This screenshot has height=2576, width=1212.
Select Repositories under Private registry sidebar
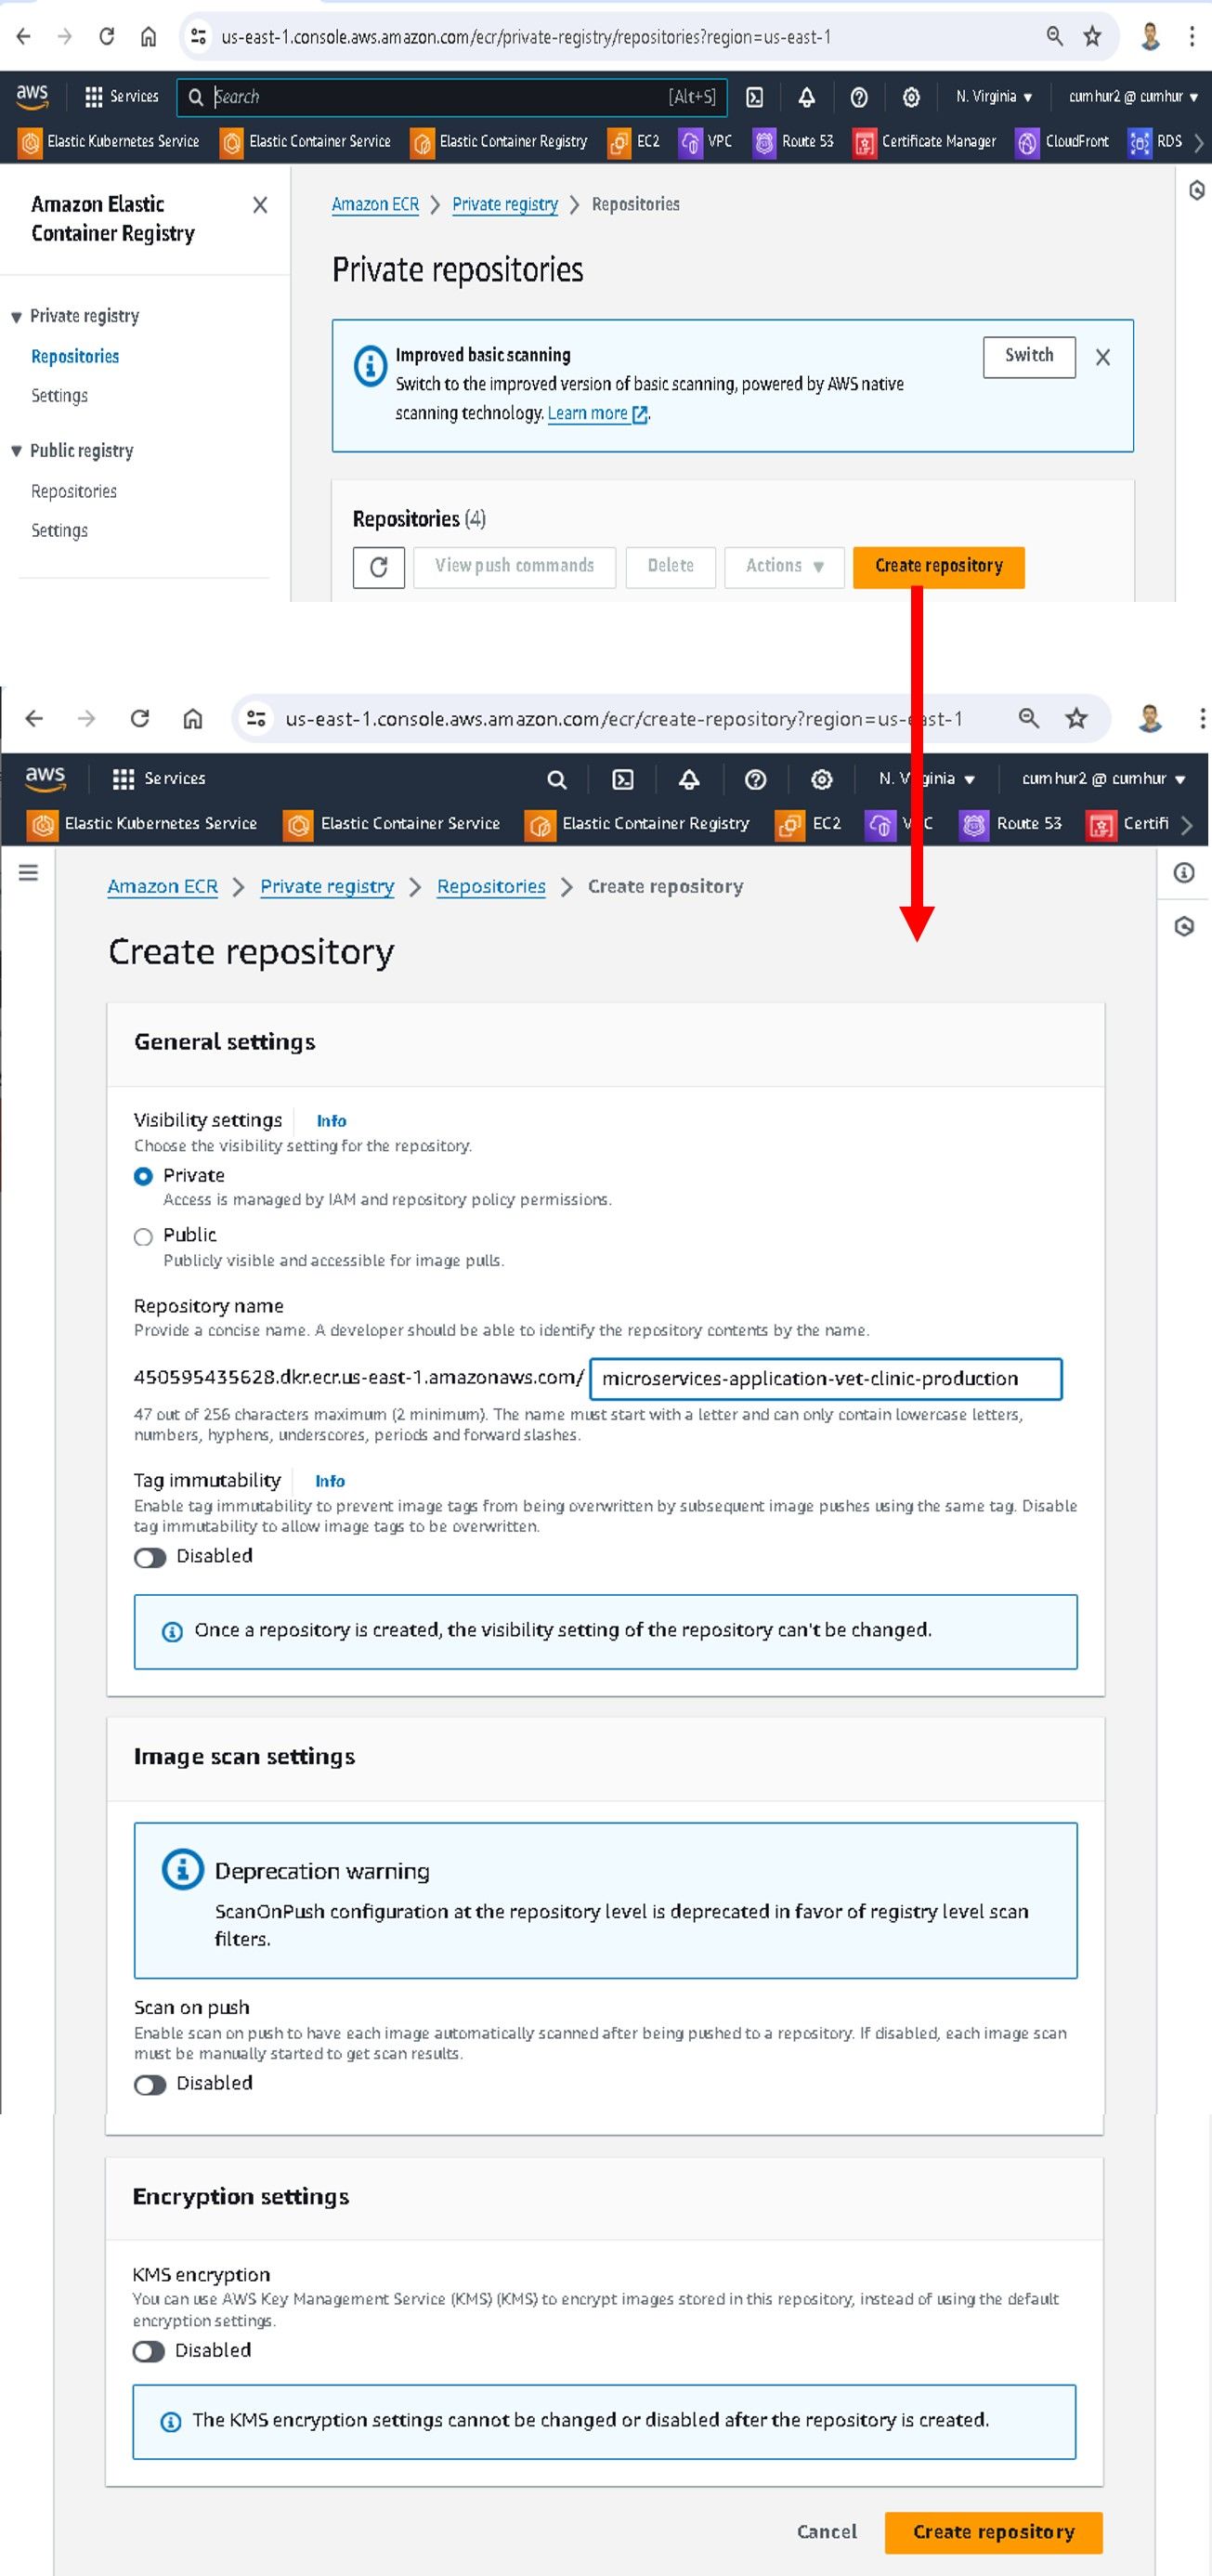[x=75, y=357]
